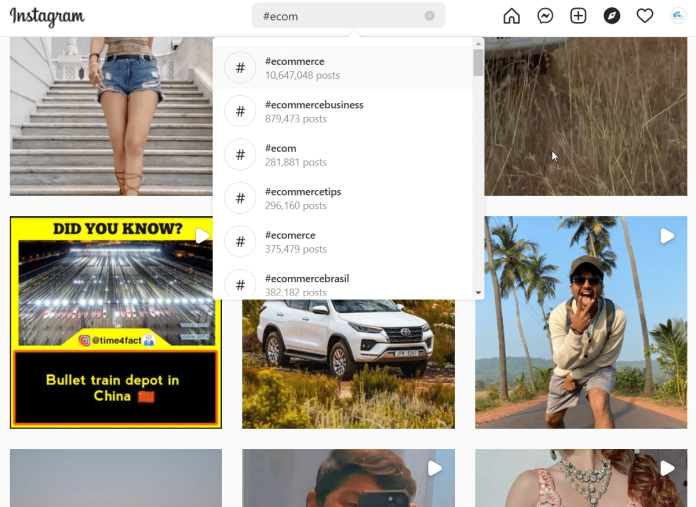Viewport: 696px width, 507px height.
Task: Open the Bullet train depot video post
Action: tap(116, 322)
